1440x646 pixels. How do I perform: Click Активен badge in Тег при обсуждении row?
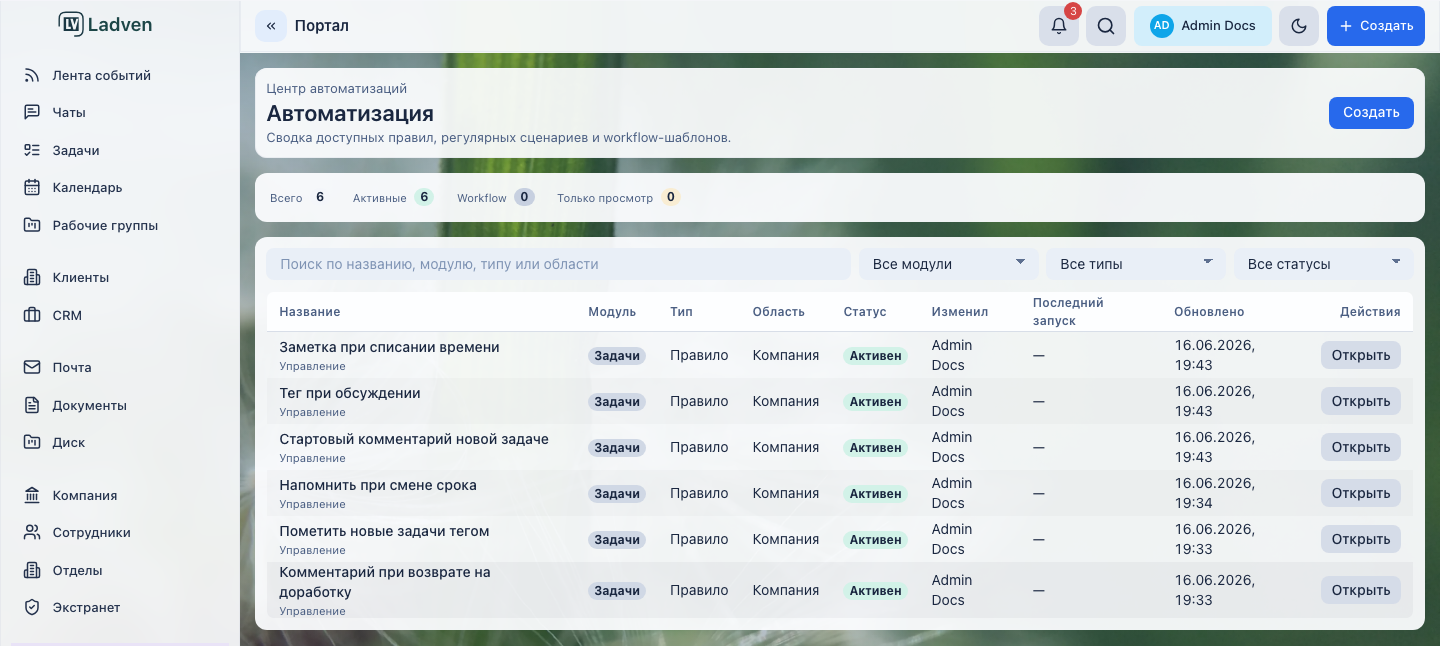[x=875, y=402]
